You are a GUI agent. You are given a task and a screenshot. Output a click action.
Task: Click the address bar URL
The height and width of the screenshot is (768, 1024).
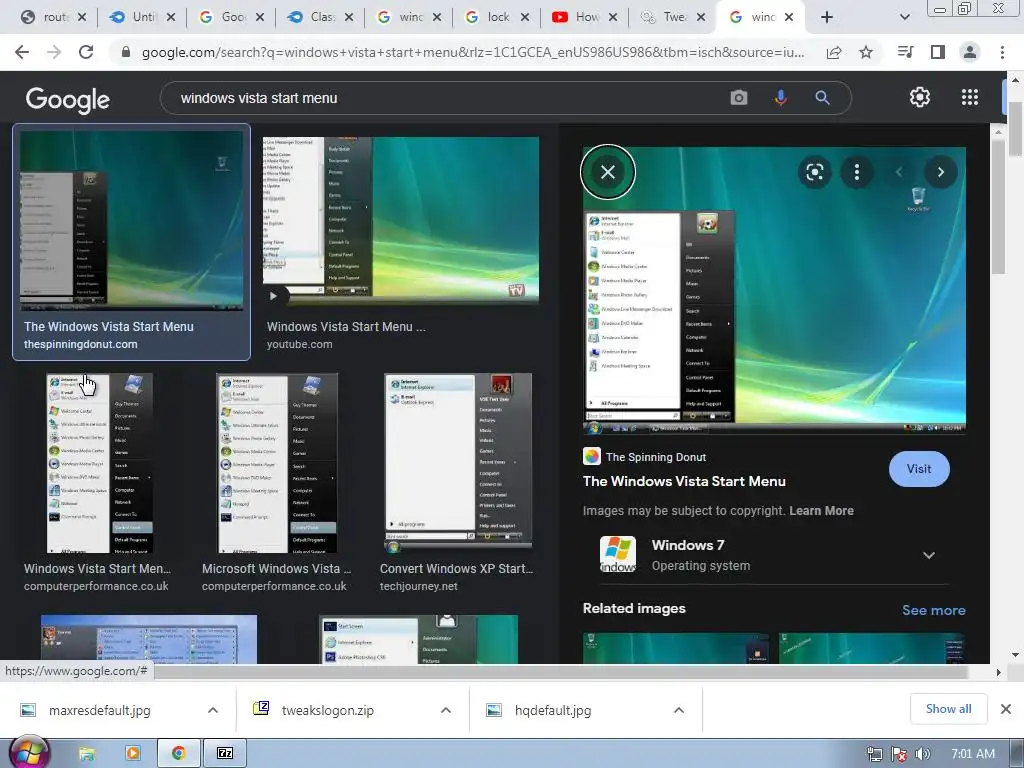coord(473,52)
